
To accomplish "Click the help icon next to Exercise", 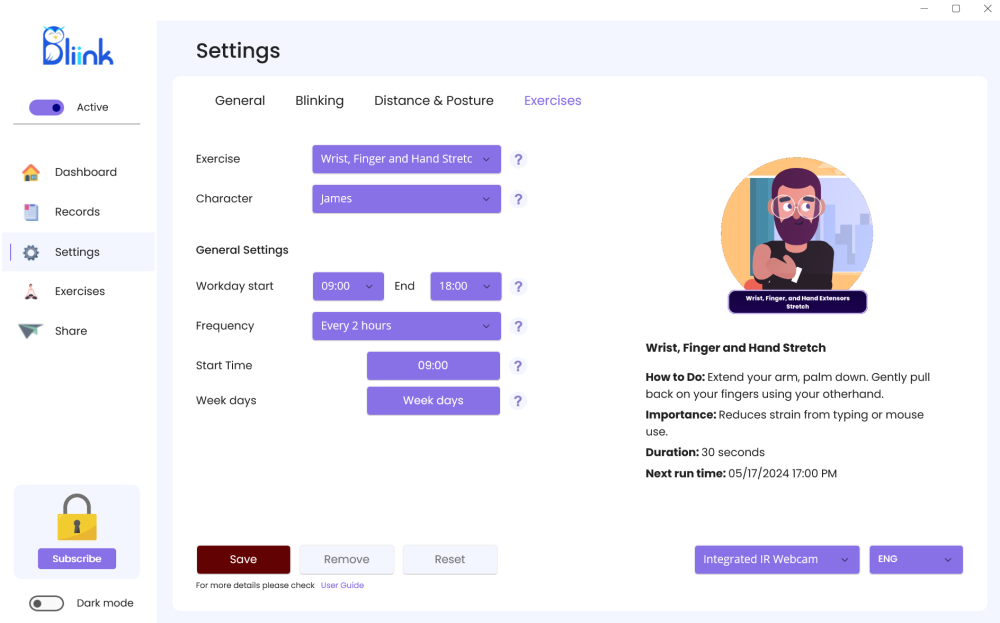I will click(518, 159).
